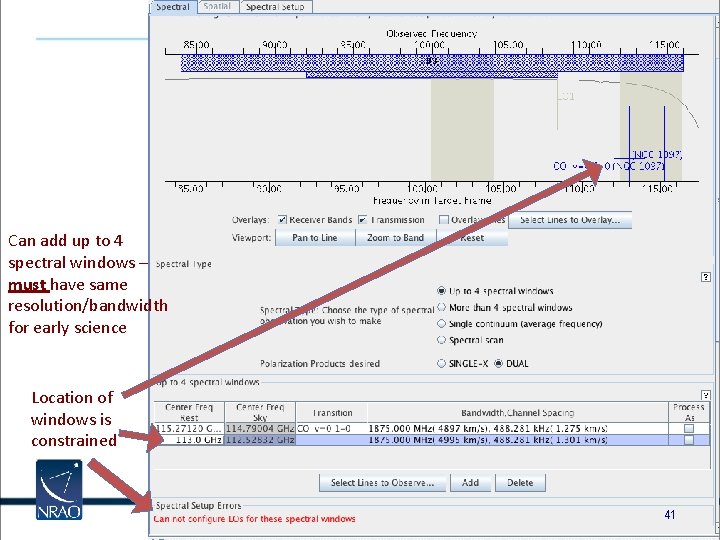Click the Zoom to Band button

(395, 238)
